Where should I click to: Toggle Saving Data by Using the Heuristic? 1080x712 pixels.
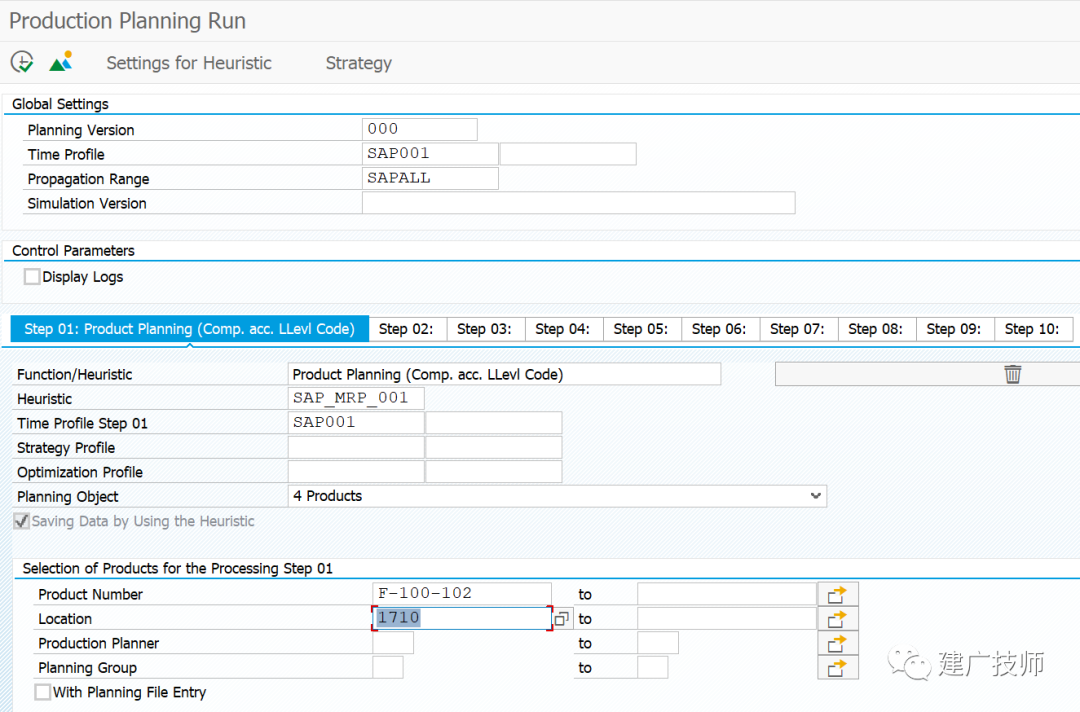[x=21, y=521]
